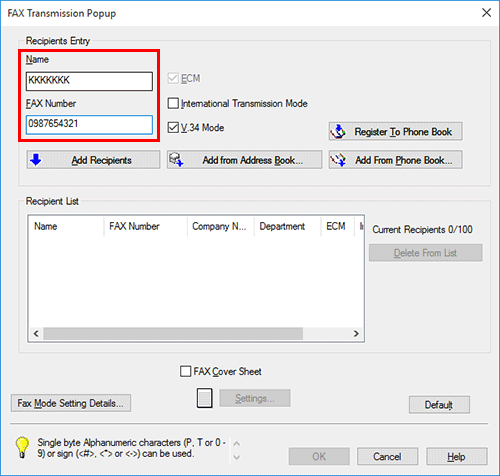Click the cover sheet preview icon
The width and height of the screenshot is (500, 476).
pos(204,398)
